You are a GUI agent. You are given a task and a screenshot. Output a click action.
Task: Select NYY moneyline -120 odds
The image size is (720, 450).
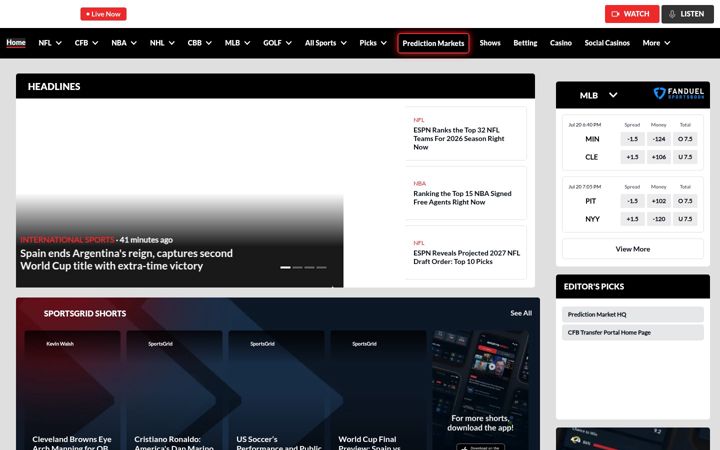pos(658,219)
